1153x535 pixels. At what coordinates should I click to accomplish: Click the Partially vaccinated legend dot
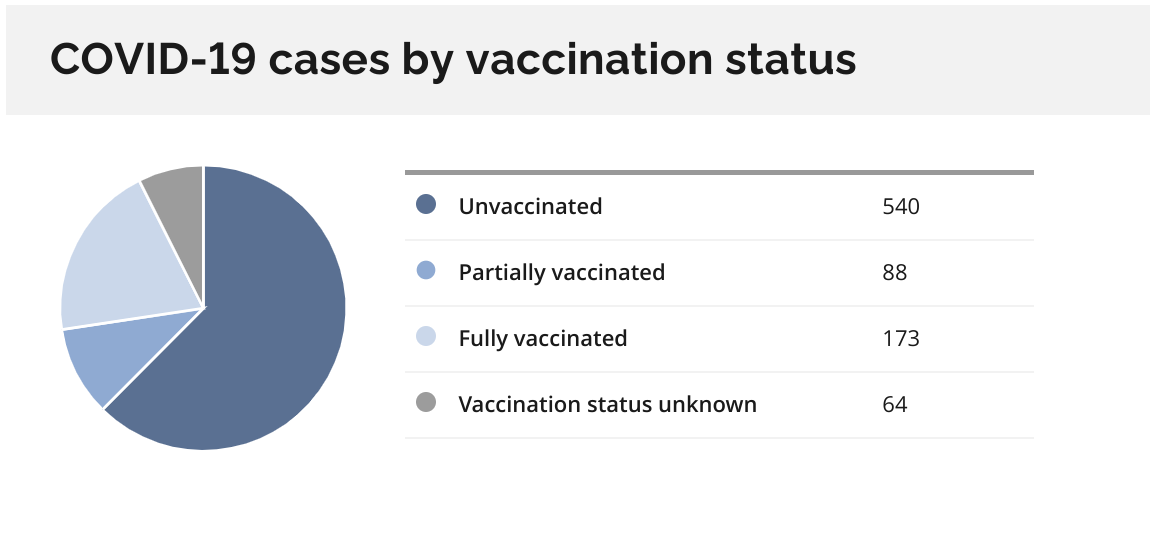click(x=426, y=271)
